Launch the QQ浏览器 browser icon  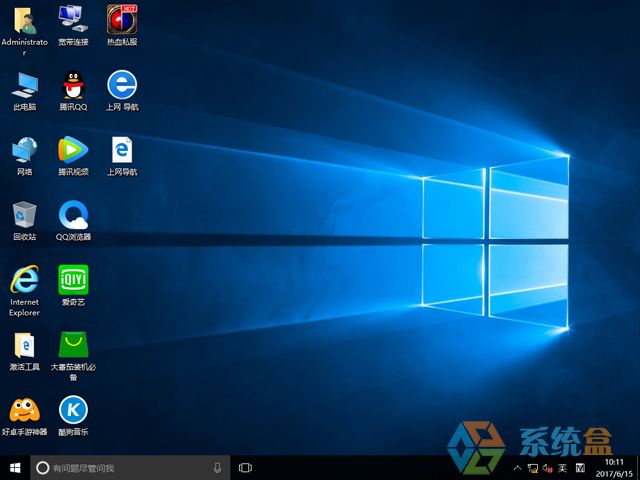tap(73, 216)
